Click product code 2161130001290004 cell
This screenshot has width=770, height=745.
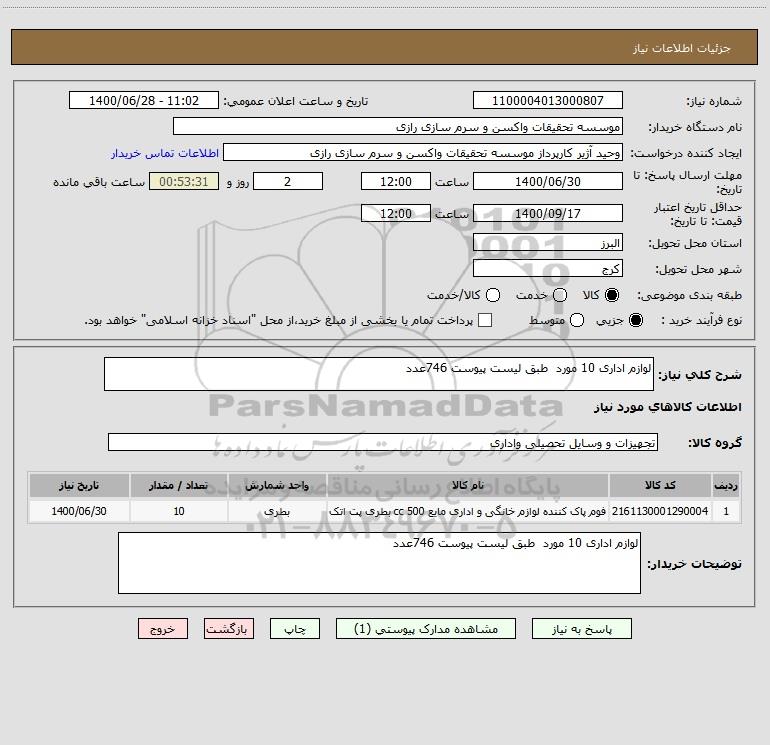click(660, 511)
